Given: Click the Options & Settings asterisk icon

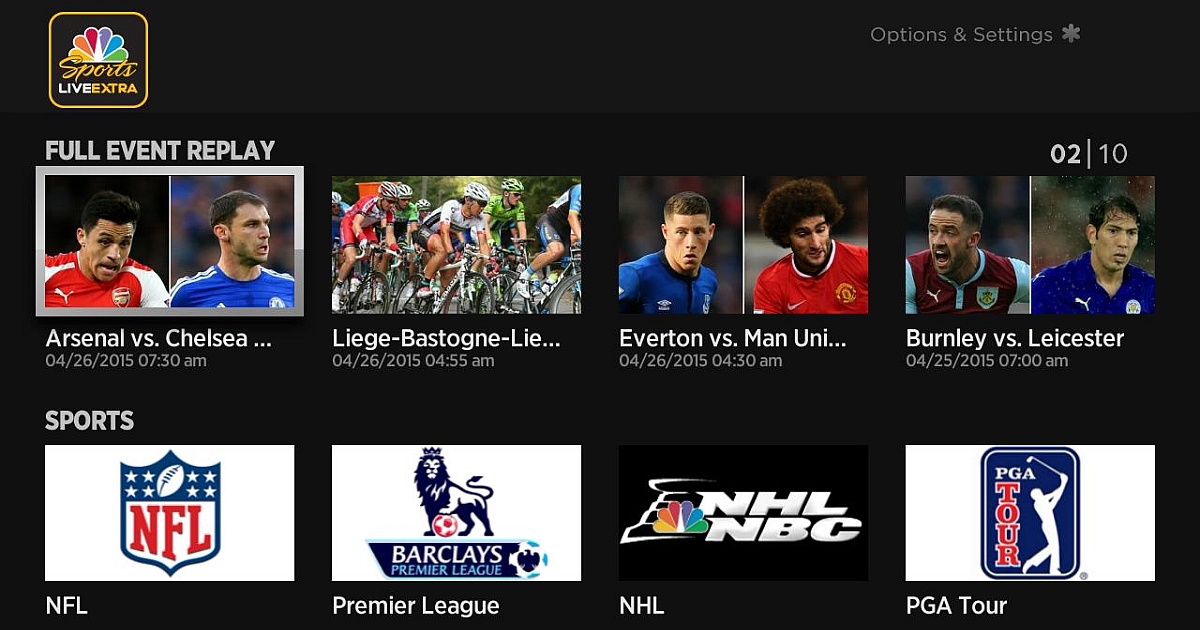Looking at the screenshot, I should coord(1071,34).
